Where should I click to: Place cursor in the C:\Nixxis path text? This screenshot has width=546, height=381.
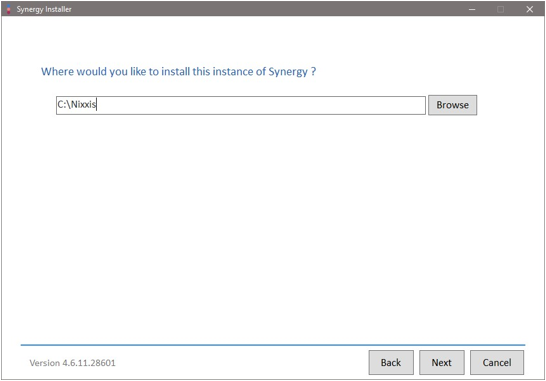pos(77,104)
